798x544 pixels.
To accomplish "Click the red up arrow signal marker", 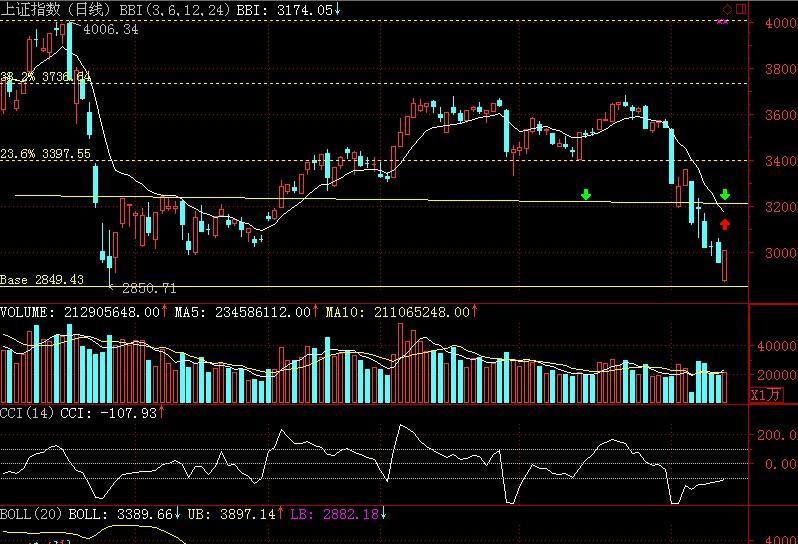I will click(x=725, y=224).
